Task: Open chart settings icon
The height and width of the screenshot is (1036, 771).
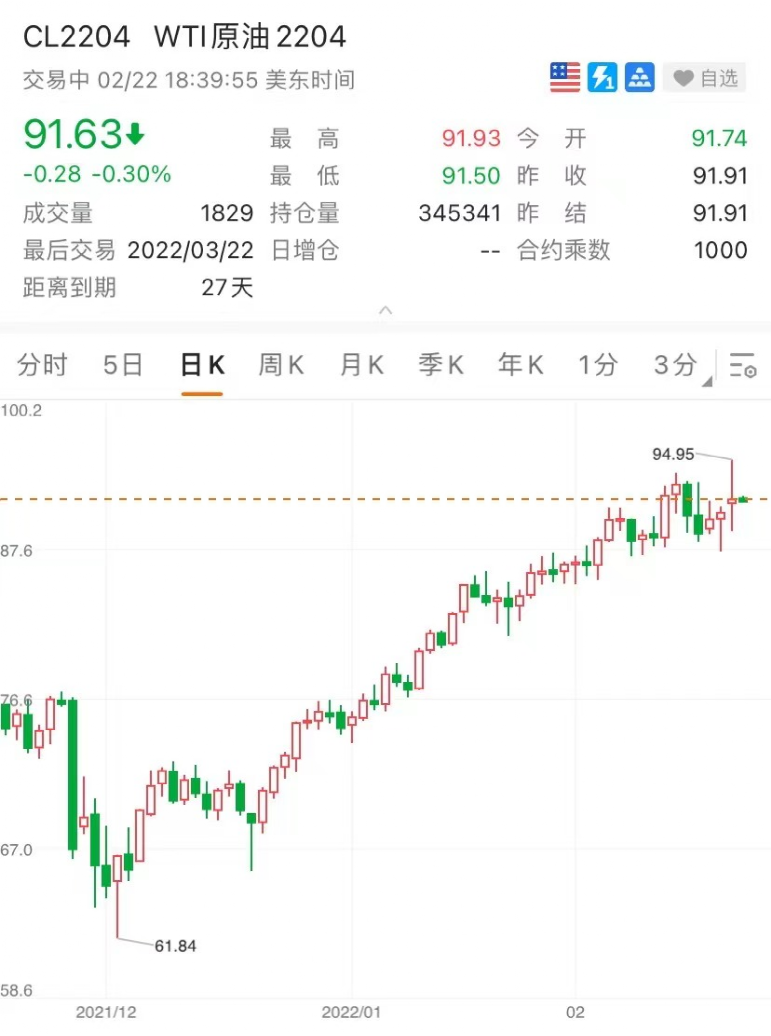Action: 743,365
